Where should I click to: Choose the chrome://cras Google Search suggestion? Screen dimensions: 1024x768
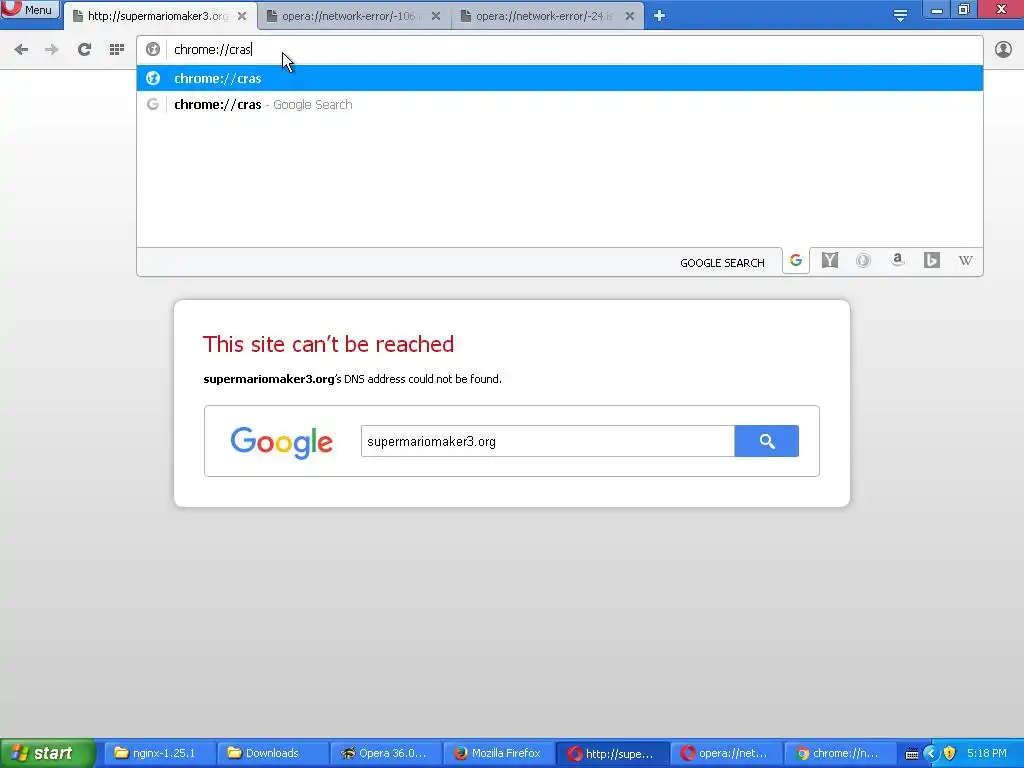(560, 104)
